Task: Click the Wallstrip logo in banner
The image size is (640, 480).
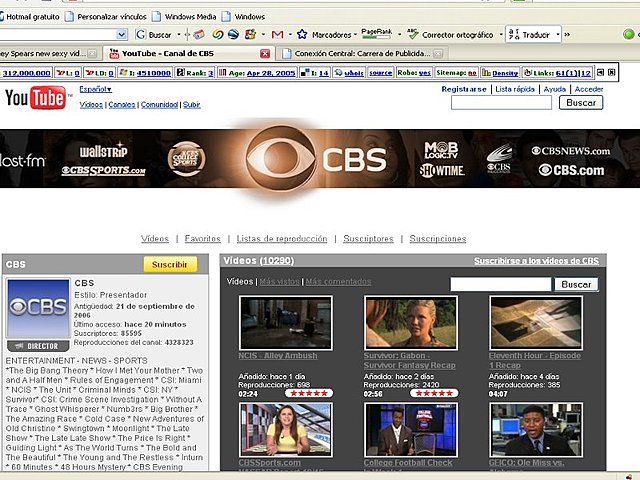Action: pyautogui.click(x=104, y=151)
